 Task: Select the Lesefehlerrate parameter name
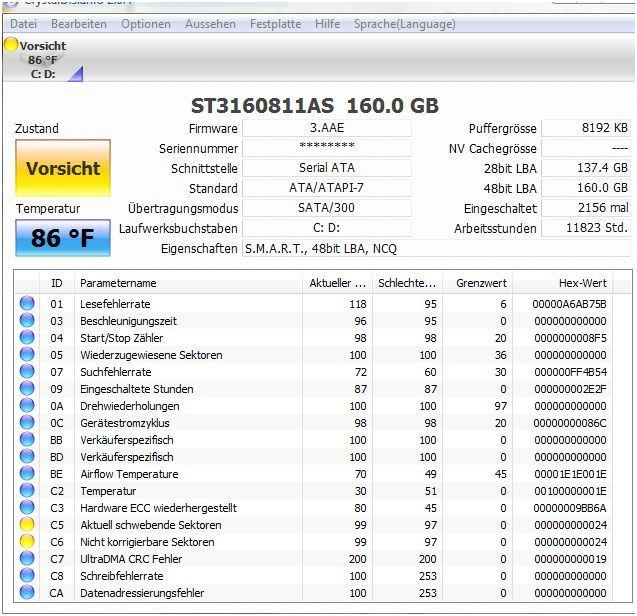pyautogui.click(x=115, y=304)
